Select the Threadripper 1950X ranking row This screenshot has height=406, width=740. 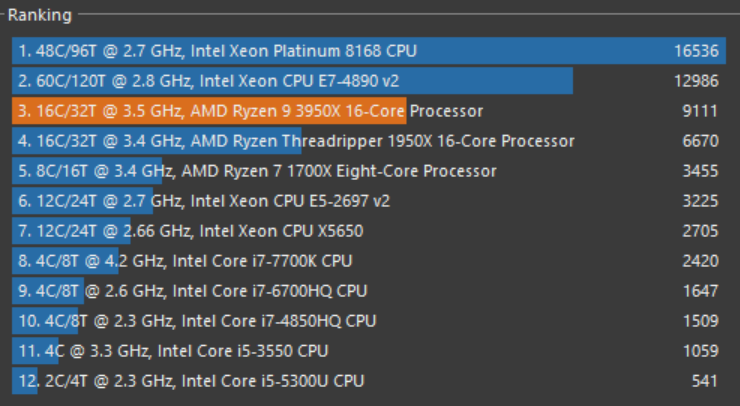[x=296, y=141]
